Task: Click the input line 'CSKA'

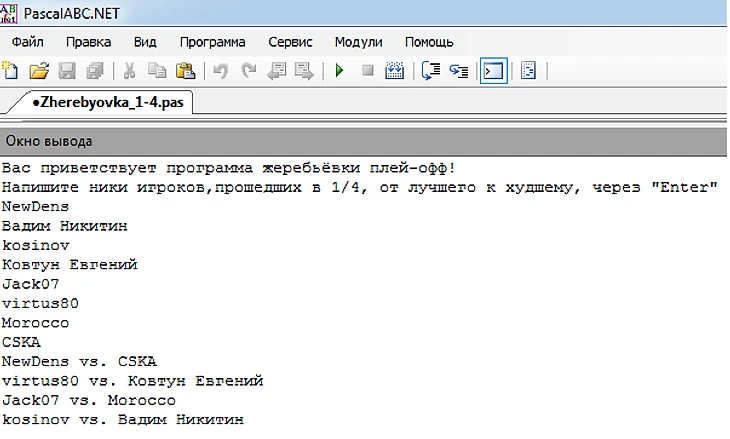Action: (x=21, y=342)
